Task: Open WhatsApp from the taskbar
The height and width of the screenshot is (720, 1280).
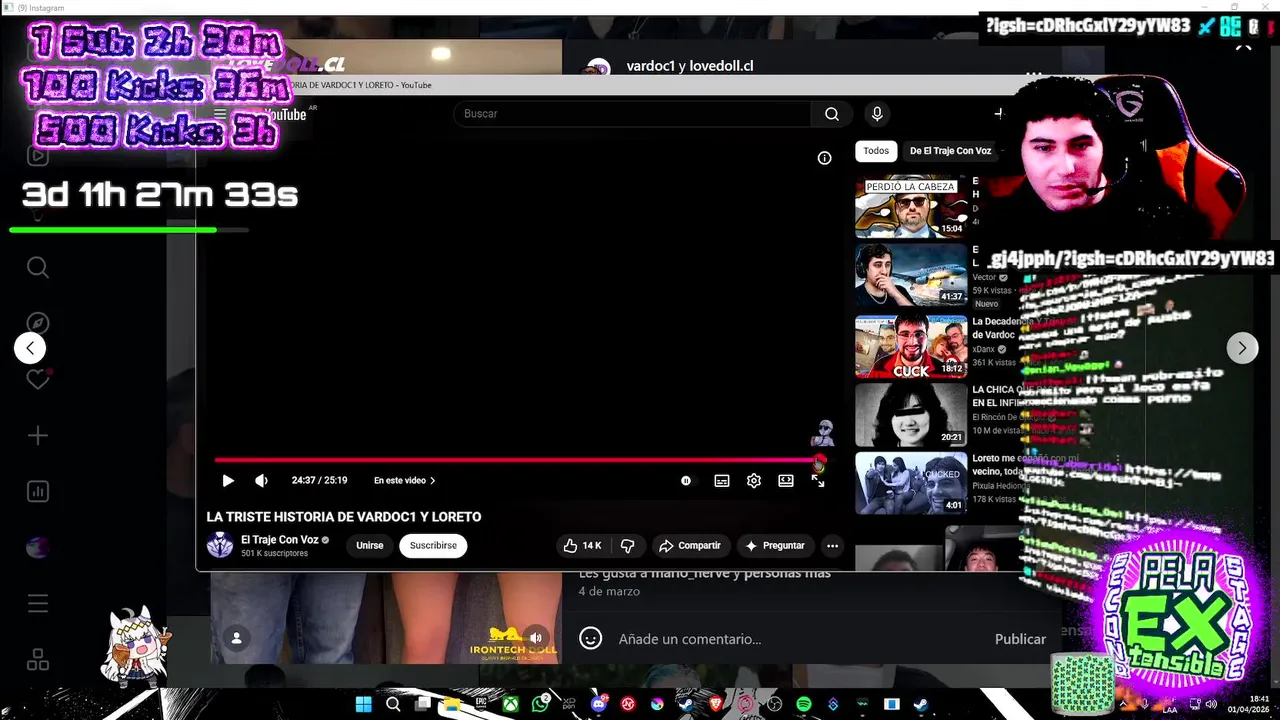Action: coord(540,704)
